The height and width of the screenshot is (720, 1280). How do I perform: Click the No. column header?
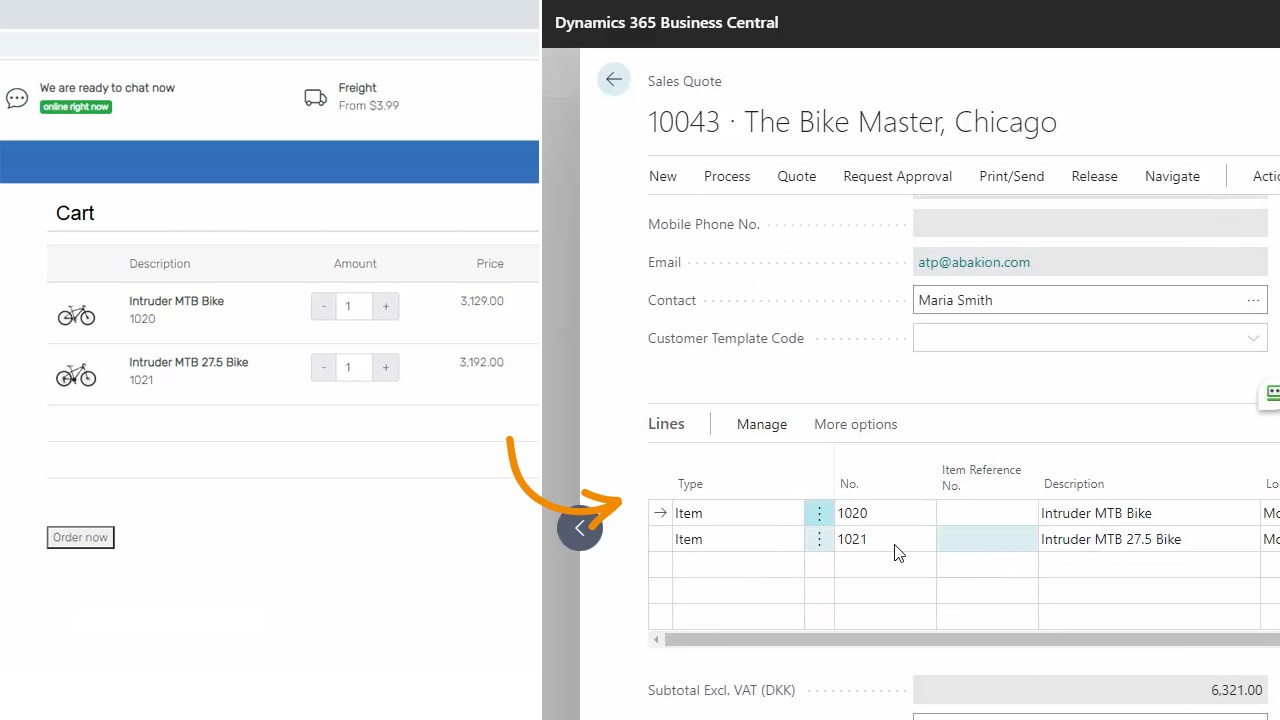[x=849, y=484]
